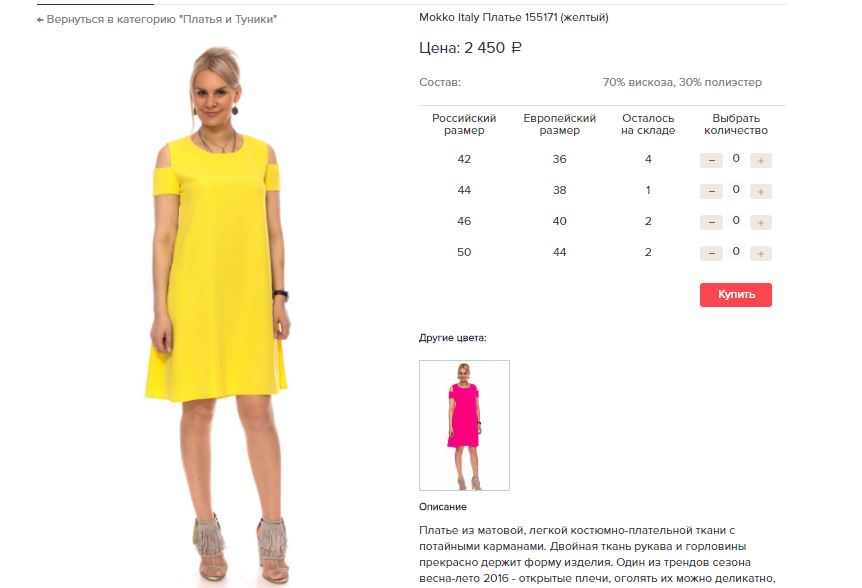Click the Описание section heading
862x588 pixels.
pyautogui.click(x=443, y=507)
